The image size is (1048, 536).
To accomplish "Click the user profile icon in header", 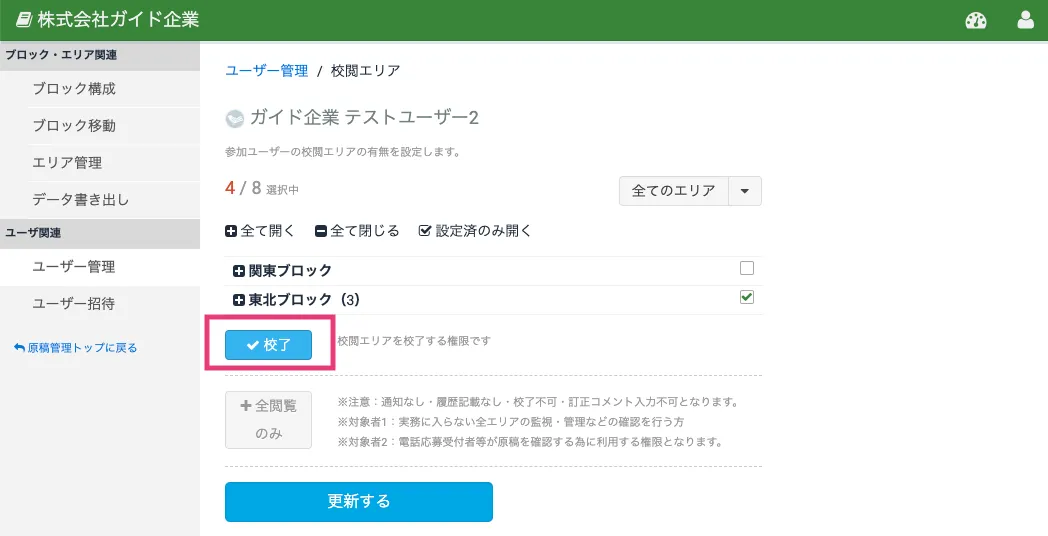I will tap(1025, 20).
